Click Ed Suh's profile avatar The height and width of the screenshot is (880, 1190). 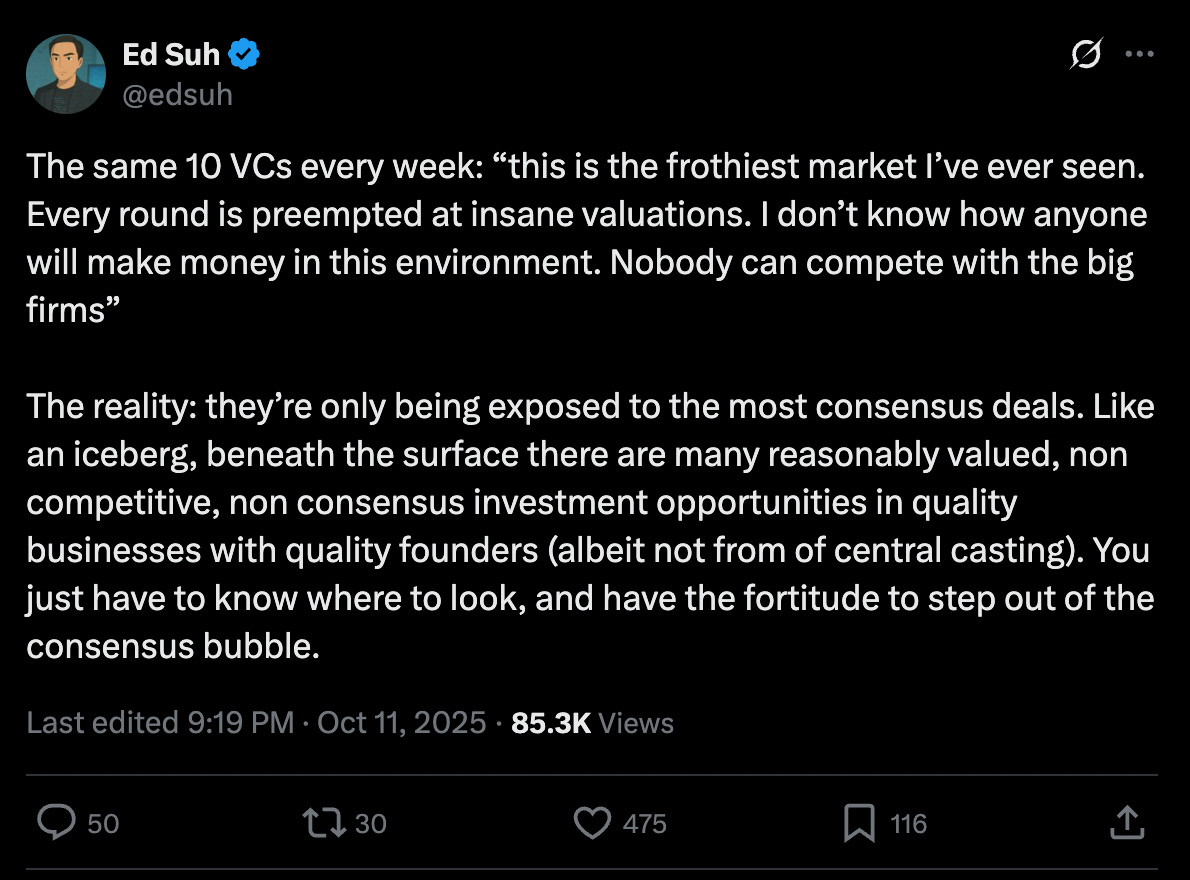(67, 73)
